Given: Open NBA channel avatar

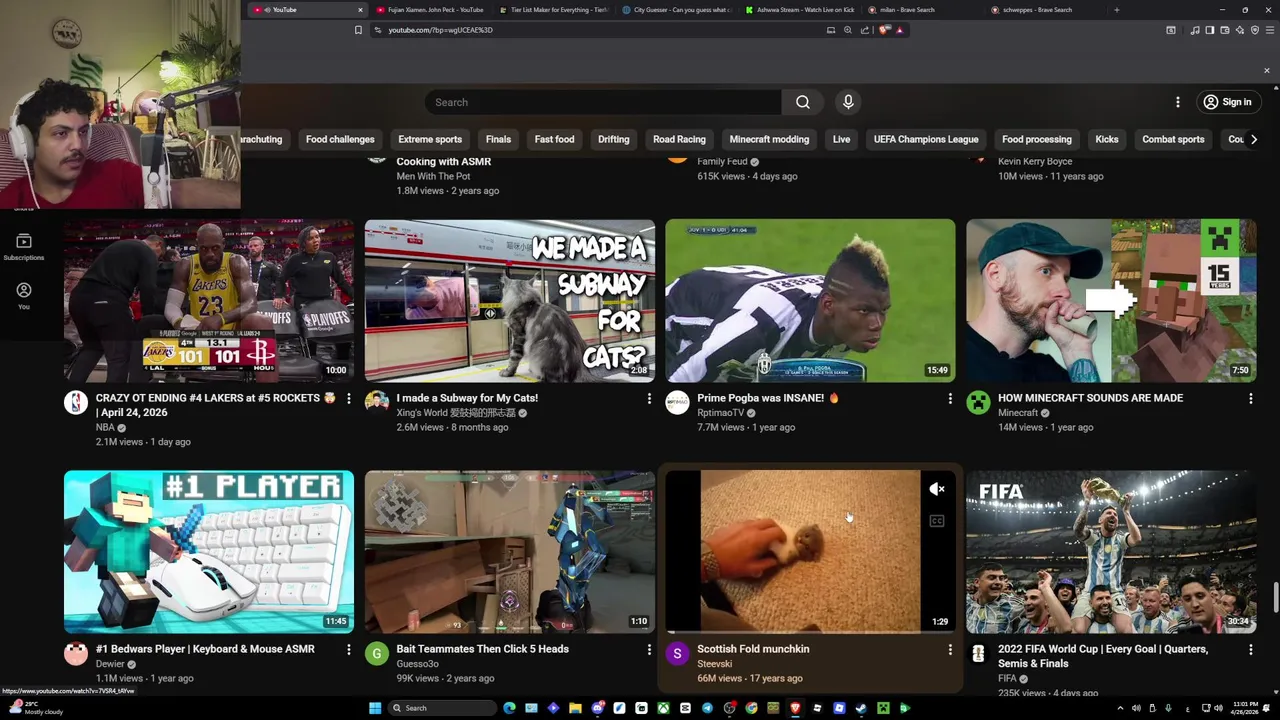Looking at the screenshot, I should (76, 402).
